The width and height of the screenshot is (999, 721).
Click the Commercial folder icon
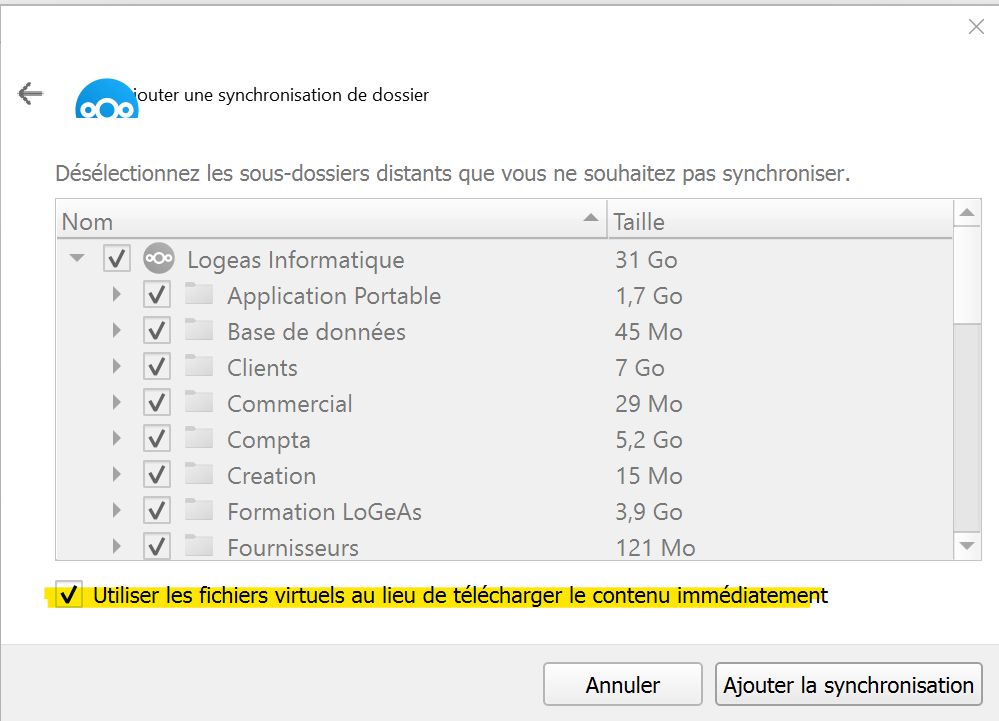coord(199,403)
